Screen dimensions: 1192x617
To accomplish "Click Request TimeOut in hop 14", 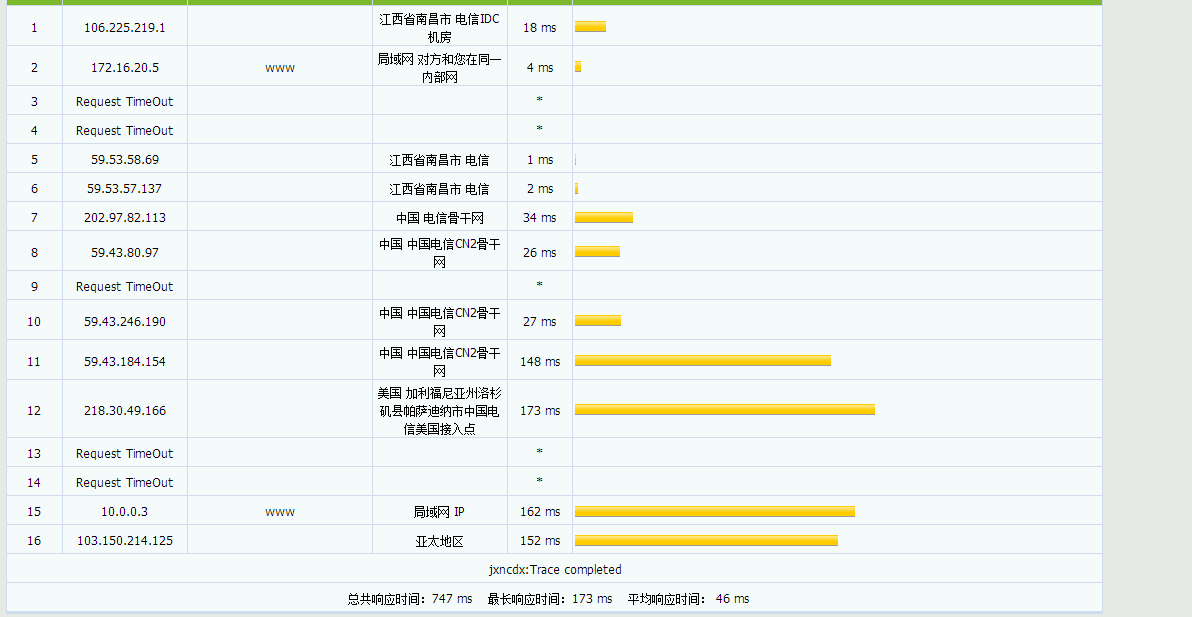I will point(125,483).
